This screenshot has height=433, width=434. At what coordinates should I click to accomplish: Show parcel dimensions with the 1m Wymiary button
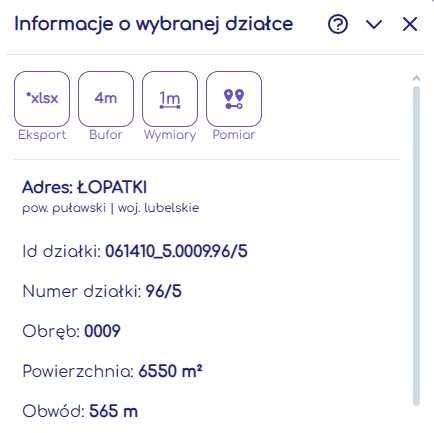coord(170,99)
